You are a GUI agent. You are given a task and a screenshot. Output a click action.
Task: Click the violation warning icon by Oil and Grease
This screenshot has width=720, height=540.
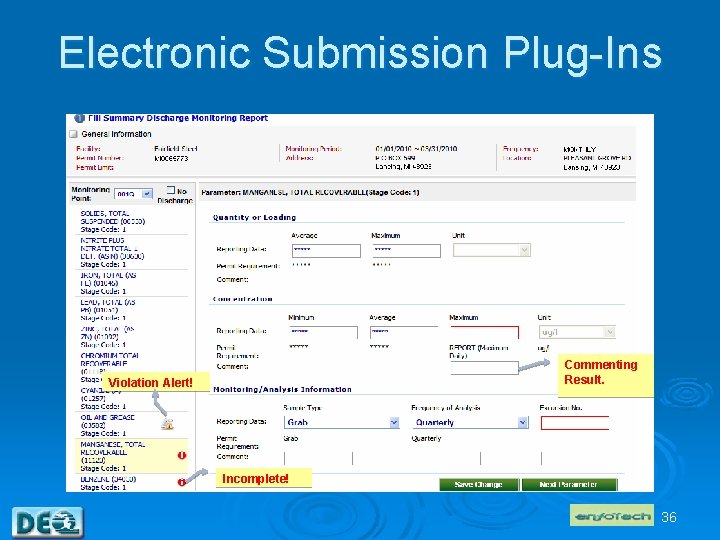168,424
